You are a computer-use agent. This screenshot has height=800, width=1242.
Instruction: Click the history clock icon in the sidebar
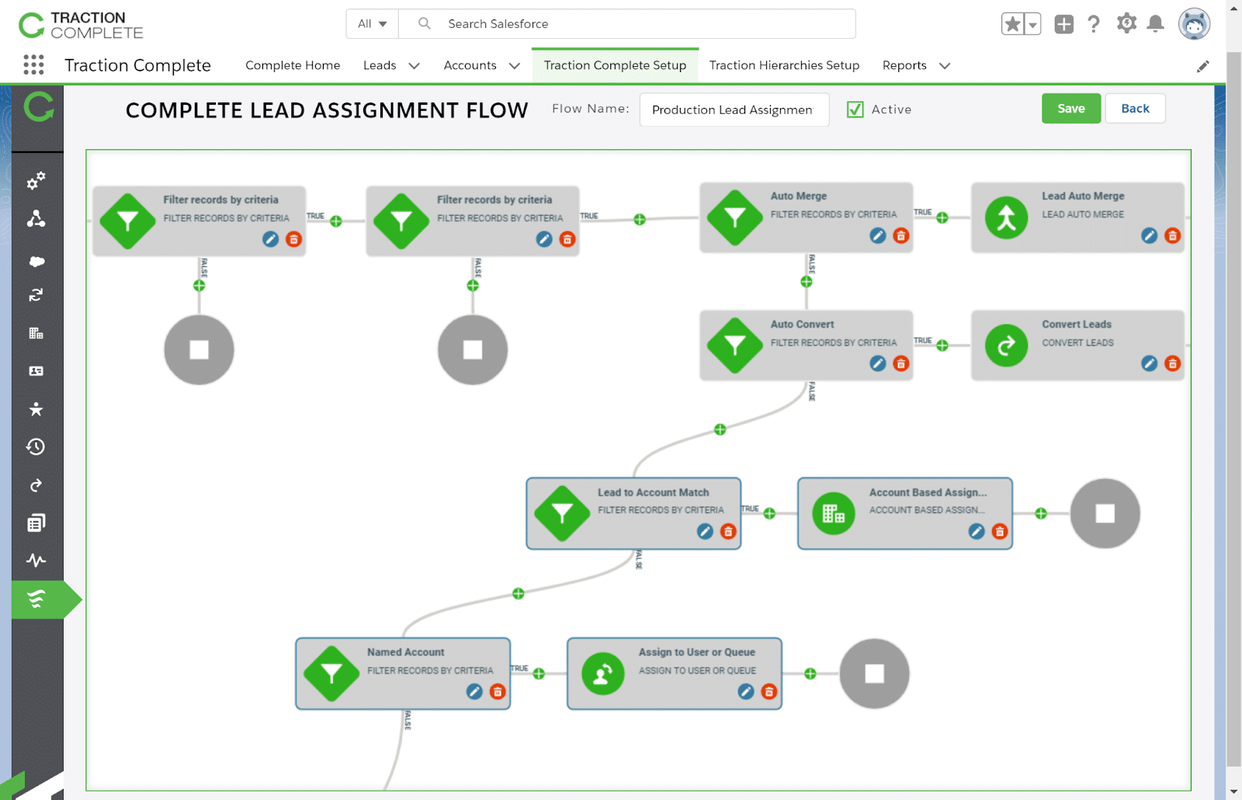(x=37, y=447)
